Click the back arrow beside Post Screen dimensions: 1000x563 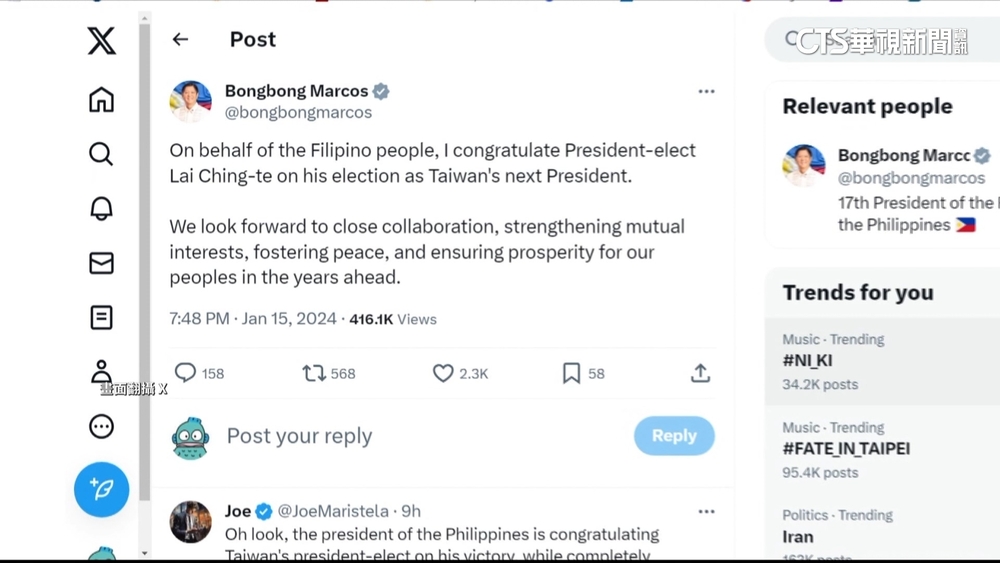point(180,39)
